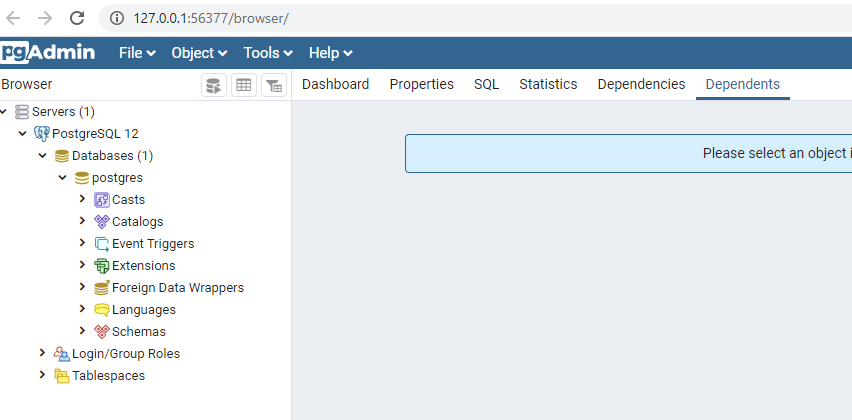Click the Extensions node icon
Image resolution: width=852 pixels, height=420 pixels.
click(x=102, y=266)
